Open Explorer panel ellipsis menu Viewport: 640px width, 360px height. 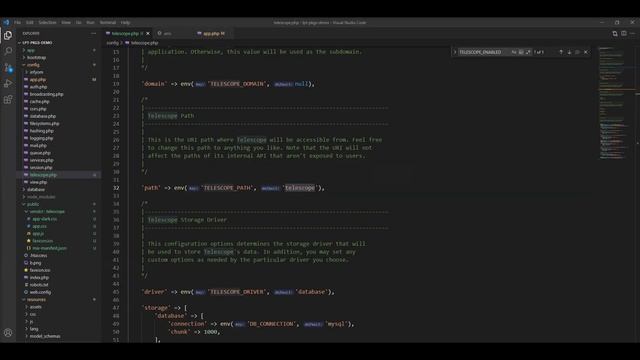93,33
